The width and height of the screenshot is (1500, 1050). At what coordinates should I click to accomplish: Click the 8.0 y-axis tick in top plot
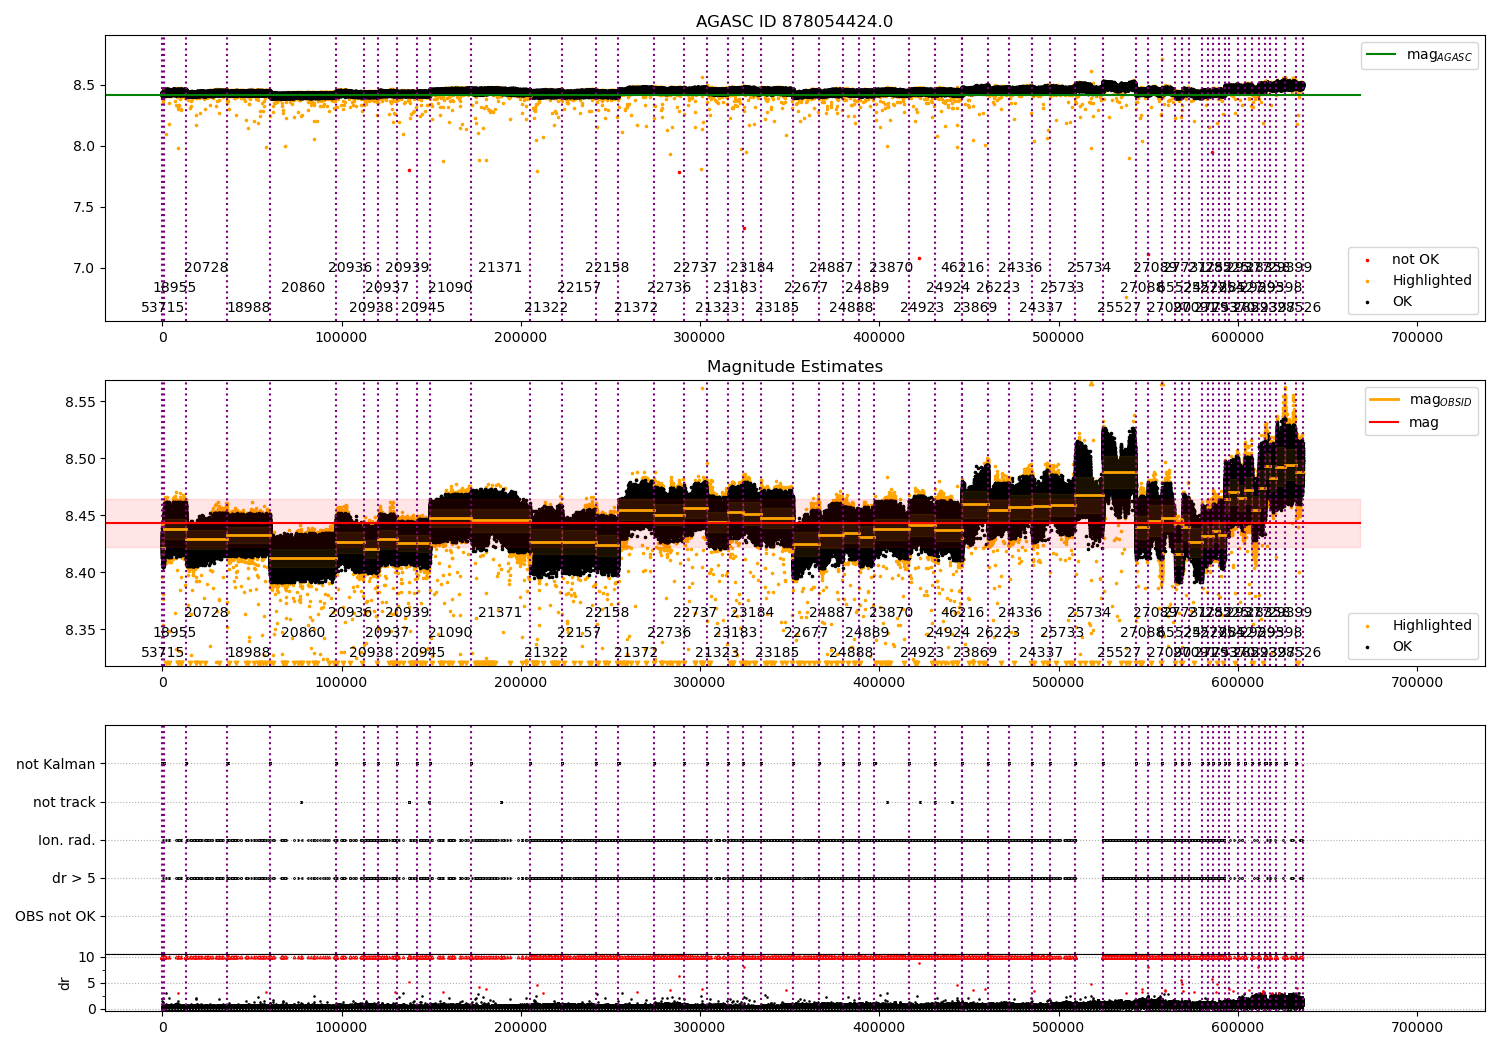pyautogui.click(x=83, y=147)
